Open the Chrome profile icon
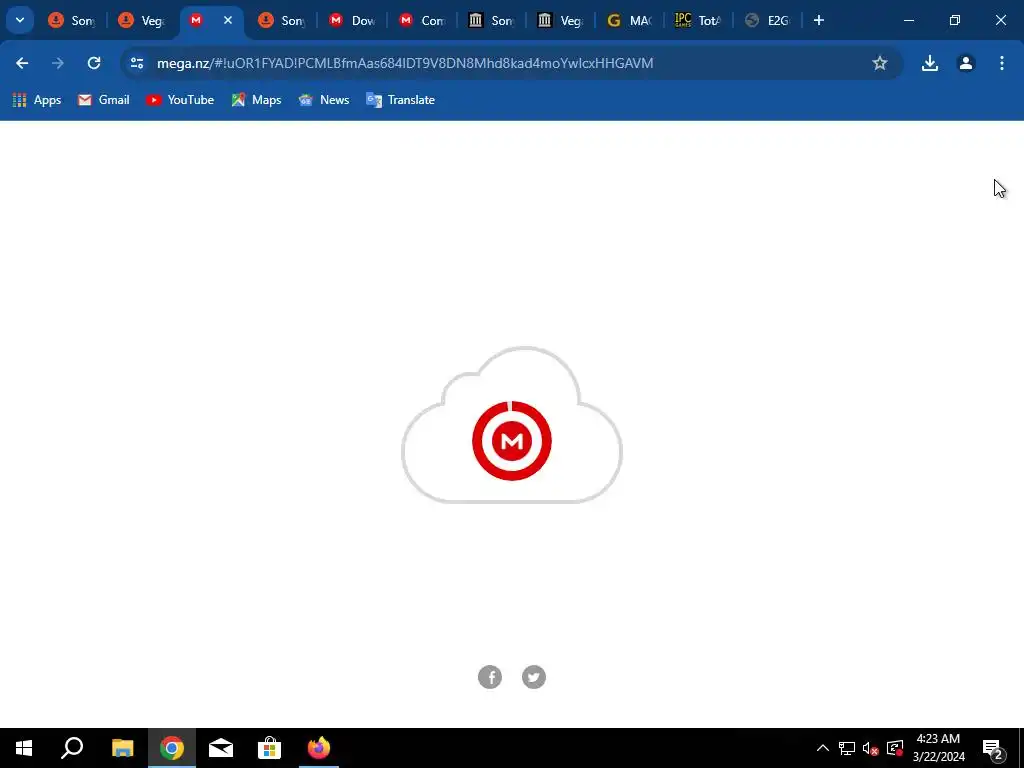The height and width of the screenshot is (768, 1024). pyautogui.click(x=966, y=63)
